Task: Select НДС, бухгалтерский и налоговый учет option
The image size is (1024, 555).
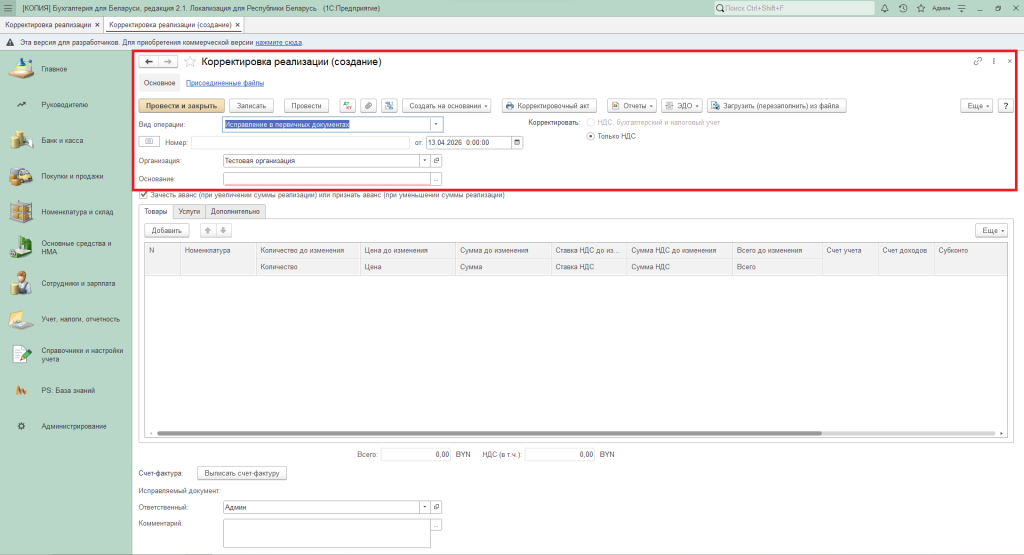Action: click(x=591, y=122)
